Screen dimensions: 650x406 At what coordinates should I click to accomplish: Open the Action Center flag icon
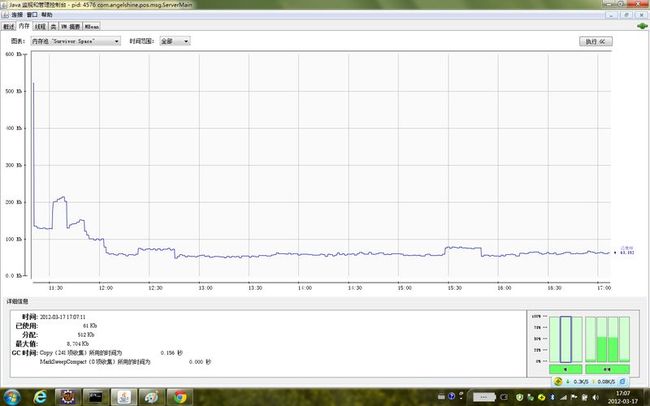click(x=574, y=397)
